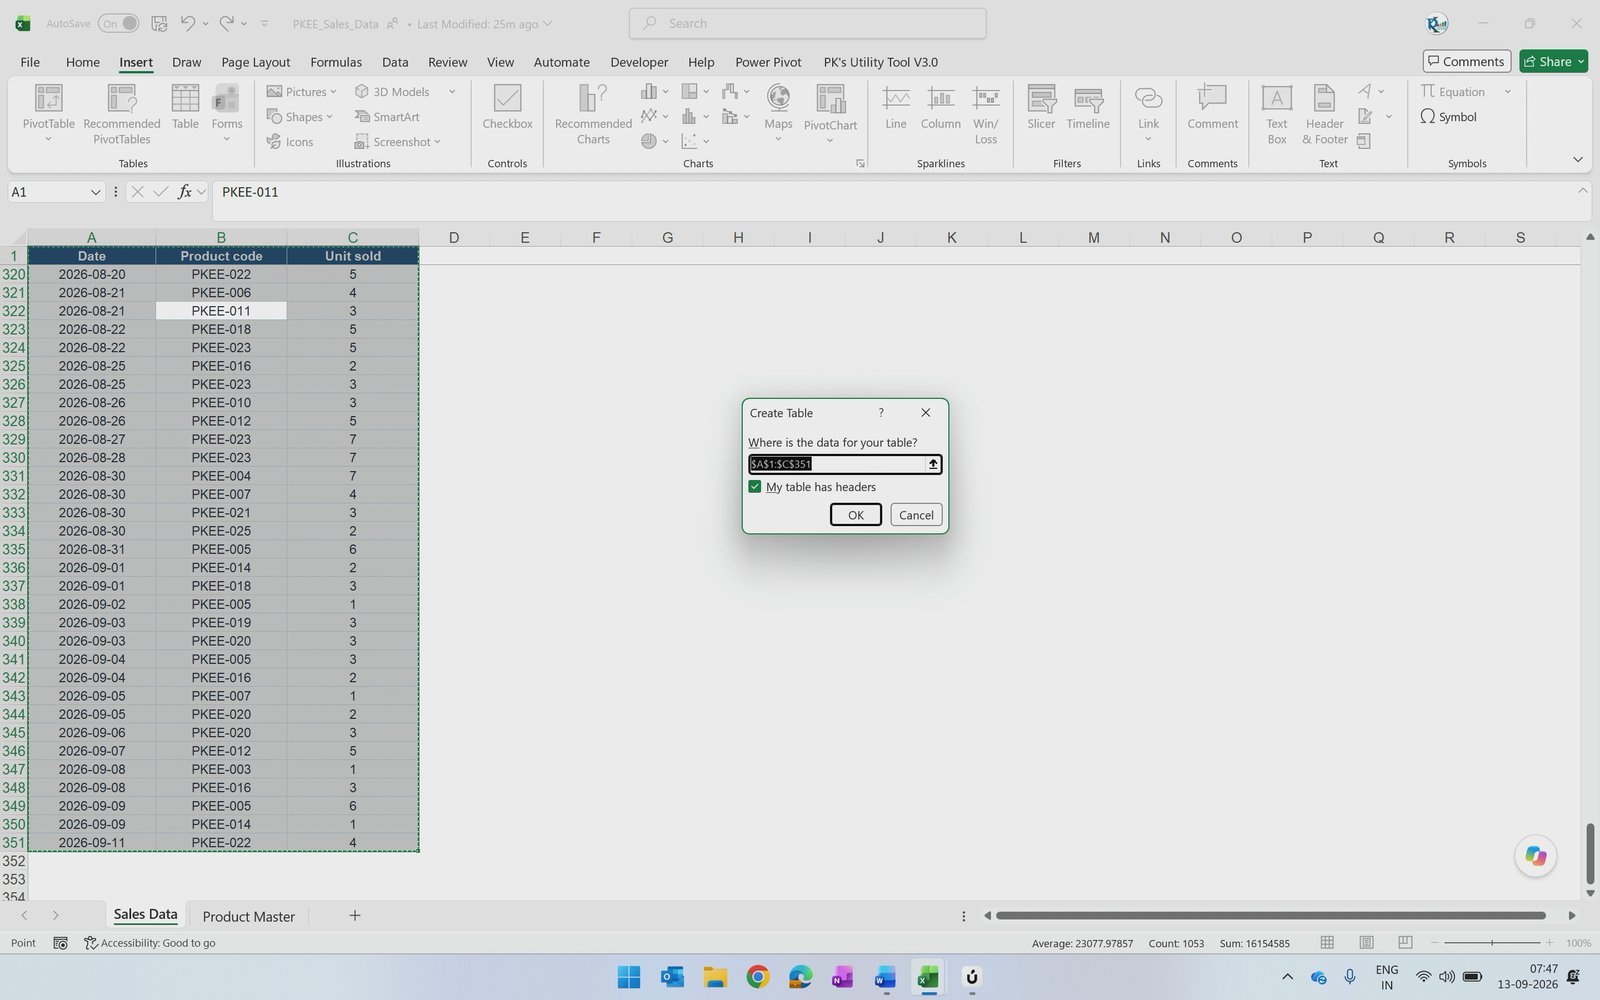
Task: Click the zoom slider handle
Action: tap(1492, 943)
